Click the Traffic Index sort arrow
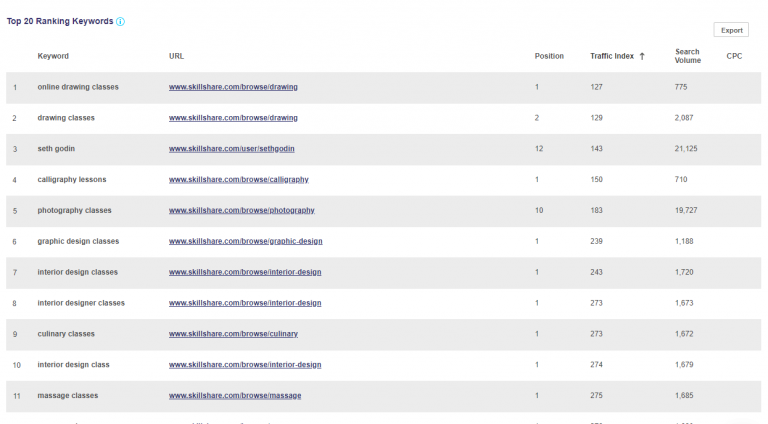Screen dimensions: 768x424 pos(642,56)
